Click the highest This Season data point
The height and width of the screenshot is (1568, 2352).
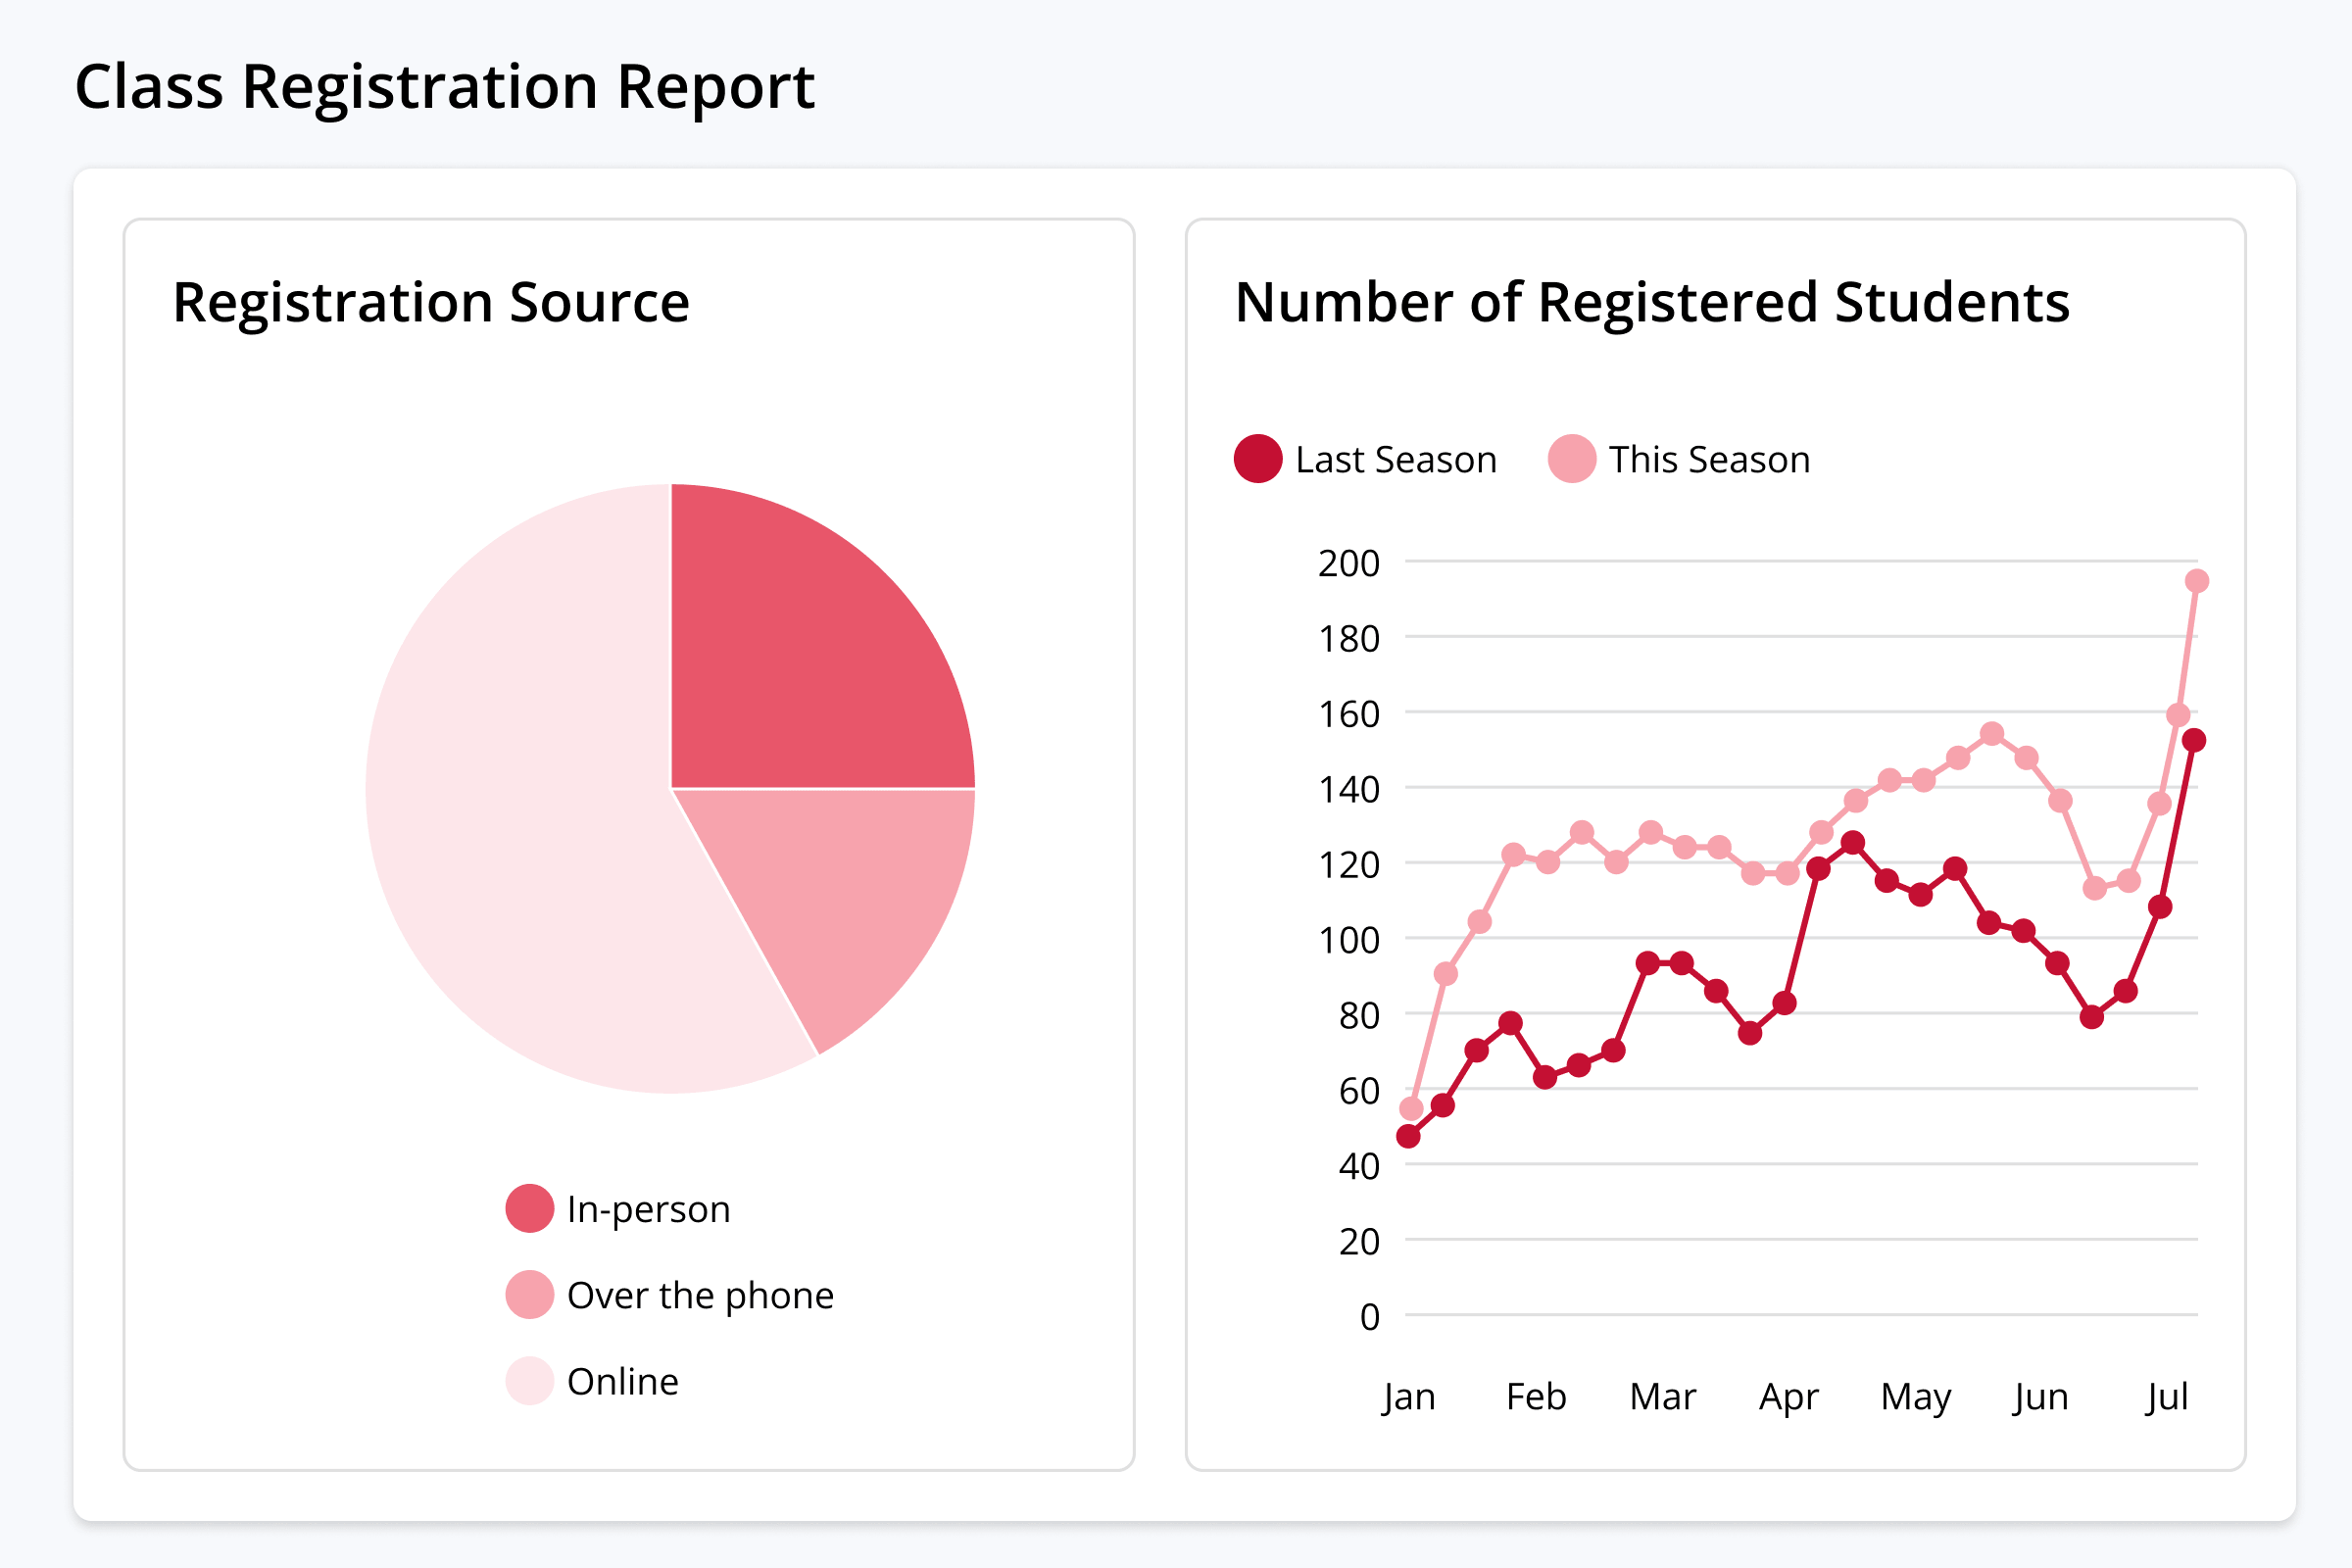(x=2197, y=581)
